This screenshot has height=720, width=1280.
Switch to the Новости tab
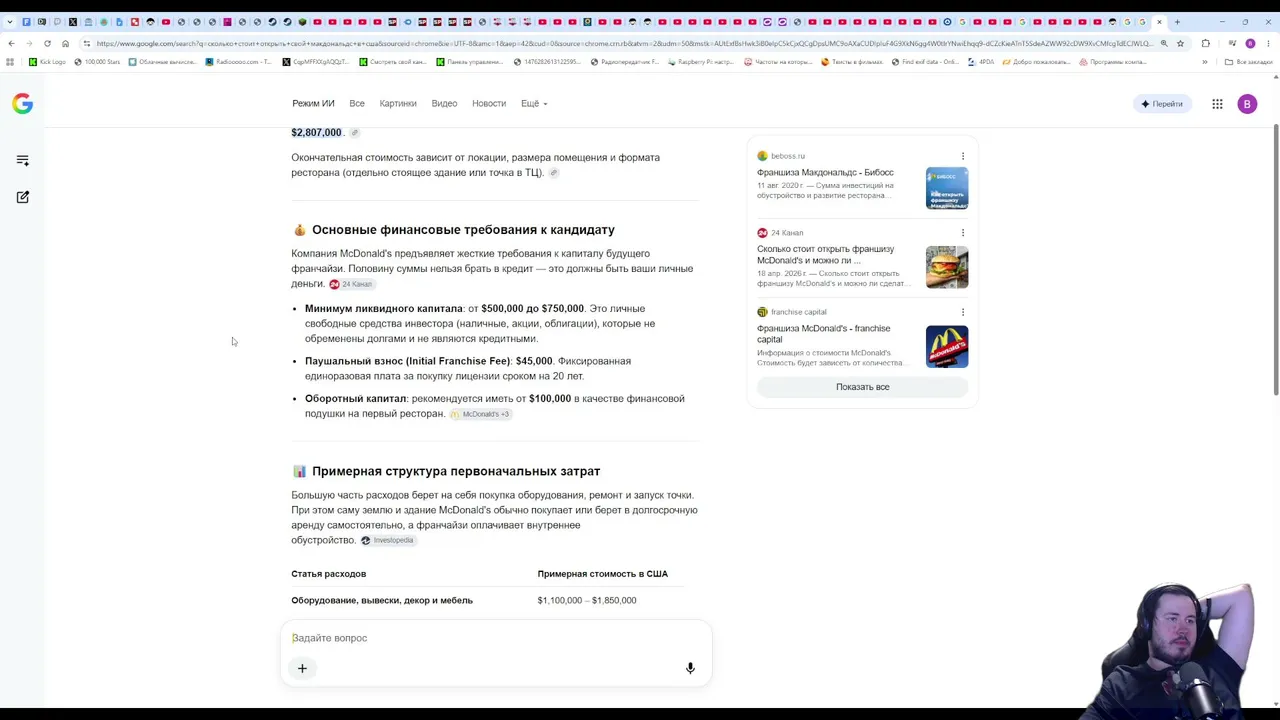pyautogui.click(x=489, y=104)
